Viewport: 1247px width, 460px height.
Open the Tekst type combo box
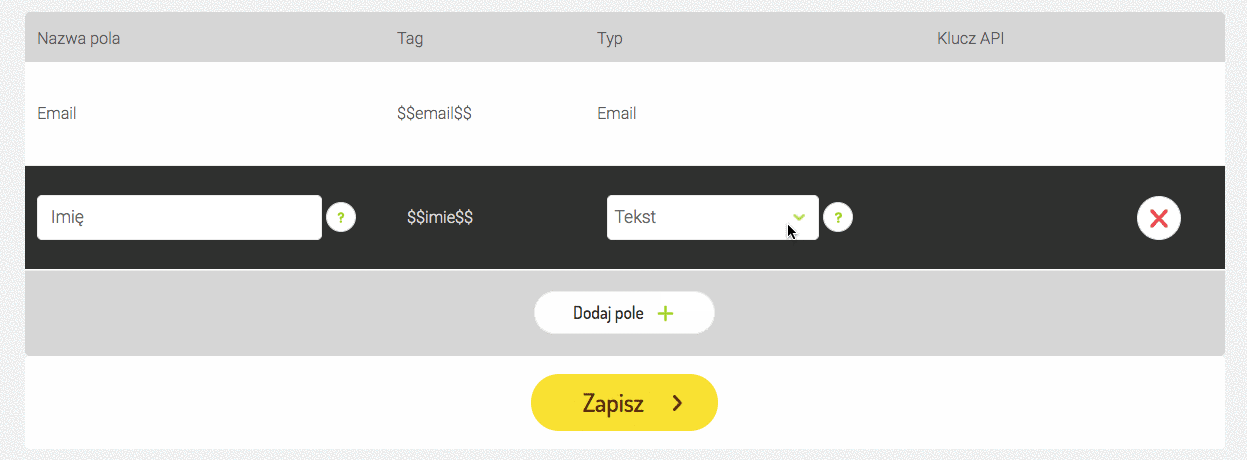pyautogui.click(x=713, y=217)
